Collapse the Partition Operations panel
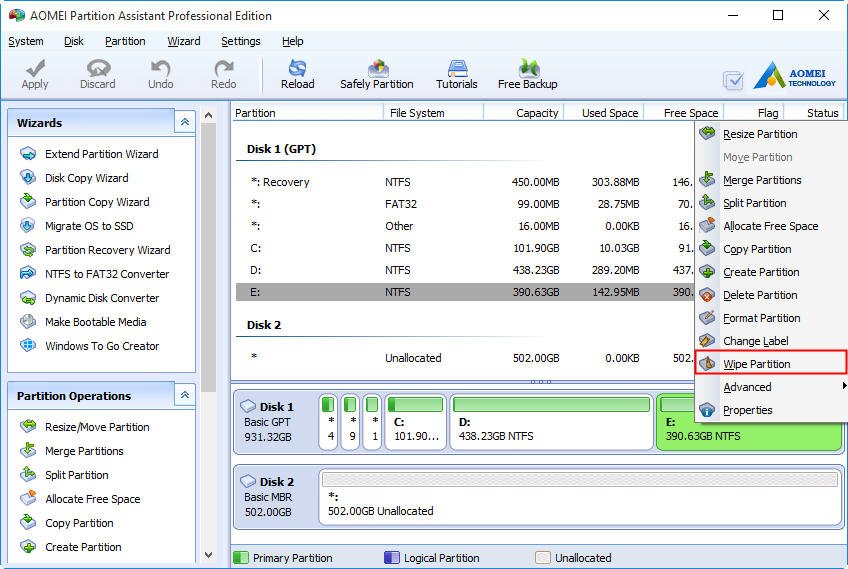Screen dimensions: 848x569 tap(184, 395)
